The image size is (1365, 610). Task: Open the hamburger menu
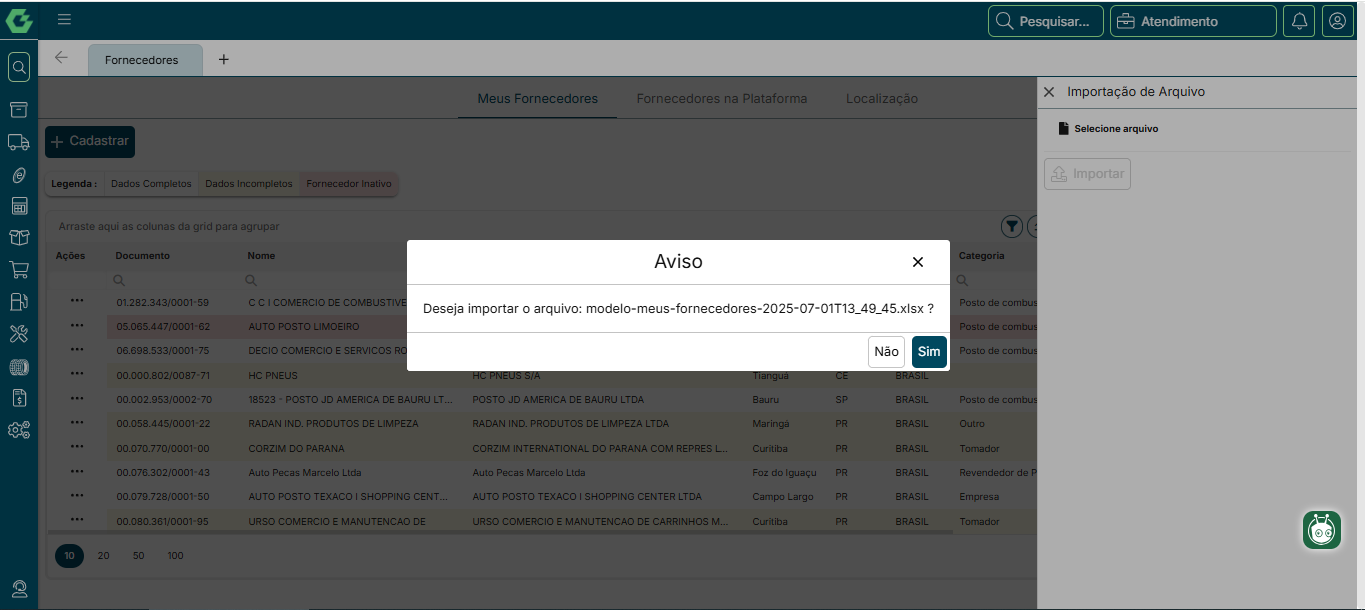coord(64,20)
